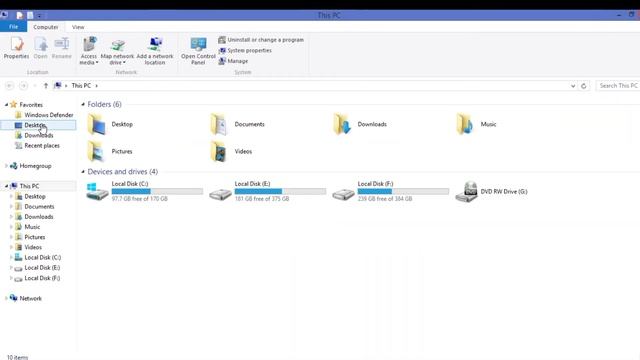The width and height of the screenshot is (640, 360).
Task: Select Music in This PC tree
Action: tap(32, 227)
